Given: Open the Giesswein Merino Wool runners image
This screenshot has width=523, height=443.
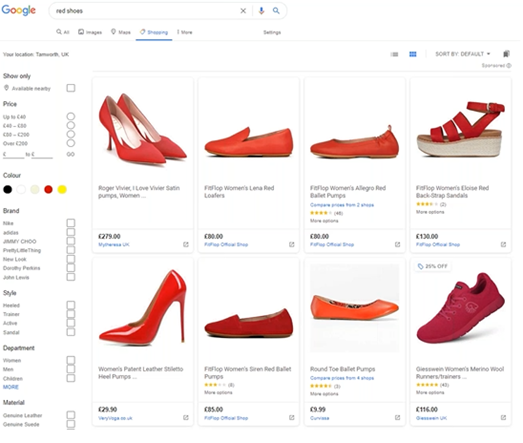Looking at the screenshot, I should tap(461, 308).
